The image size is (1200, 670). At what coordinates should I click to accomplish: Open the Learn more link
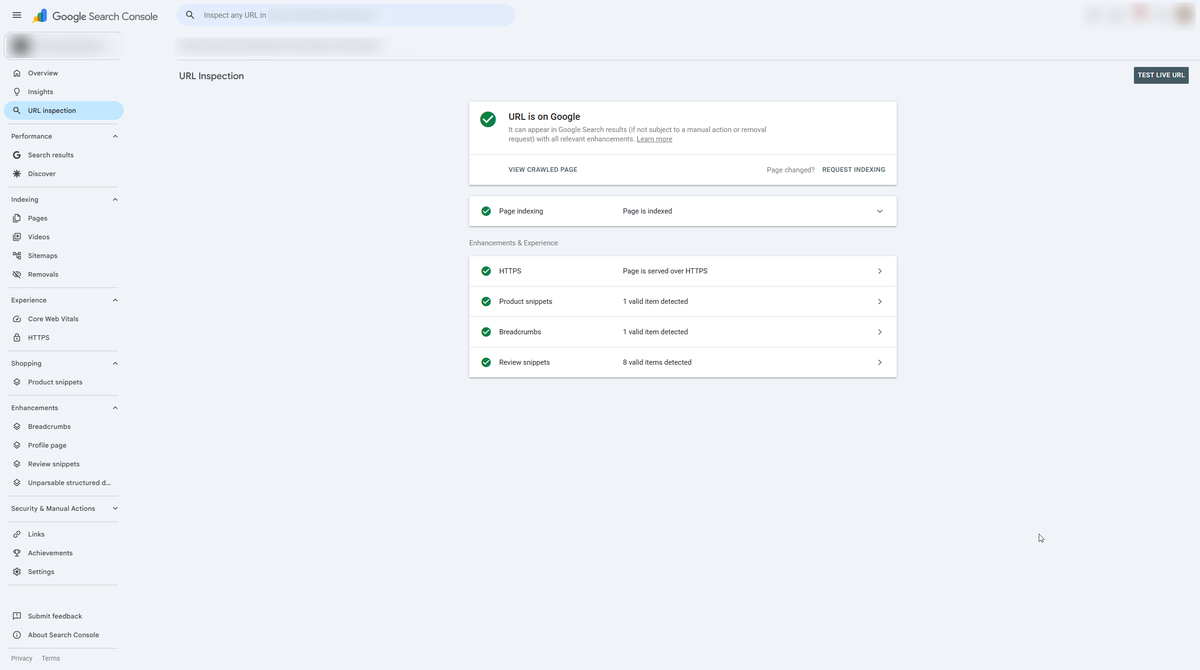654,139
